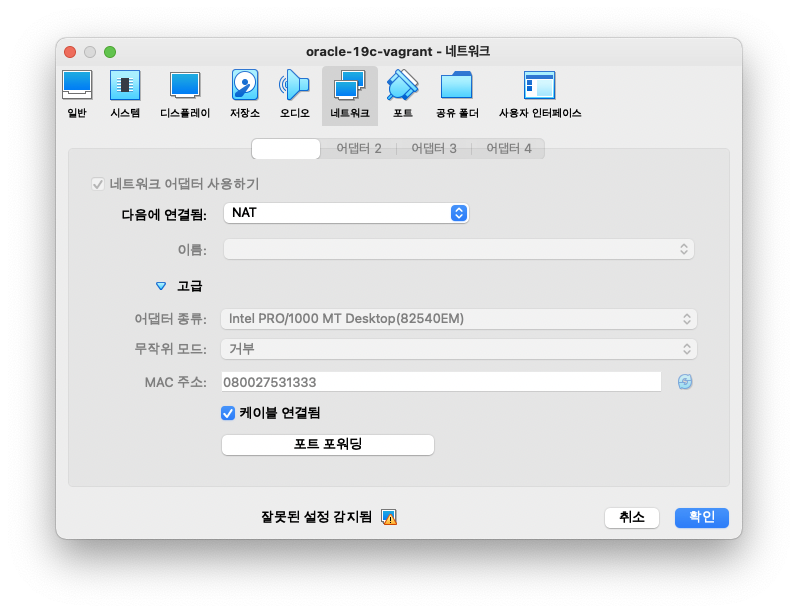Click the 포트 포워딩 button
The image size is (798, 613).
coord(328,444)
